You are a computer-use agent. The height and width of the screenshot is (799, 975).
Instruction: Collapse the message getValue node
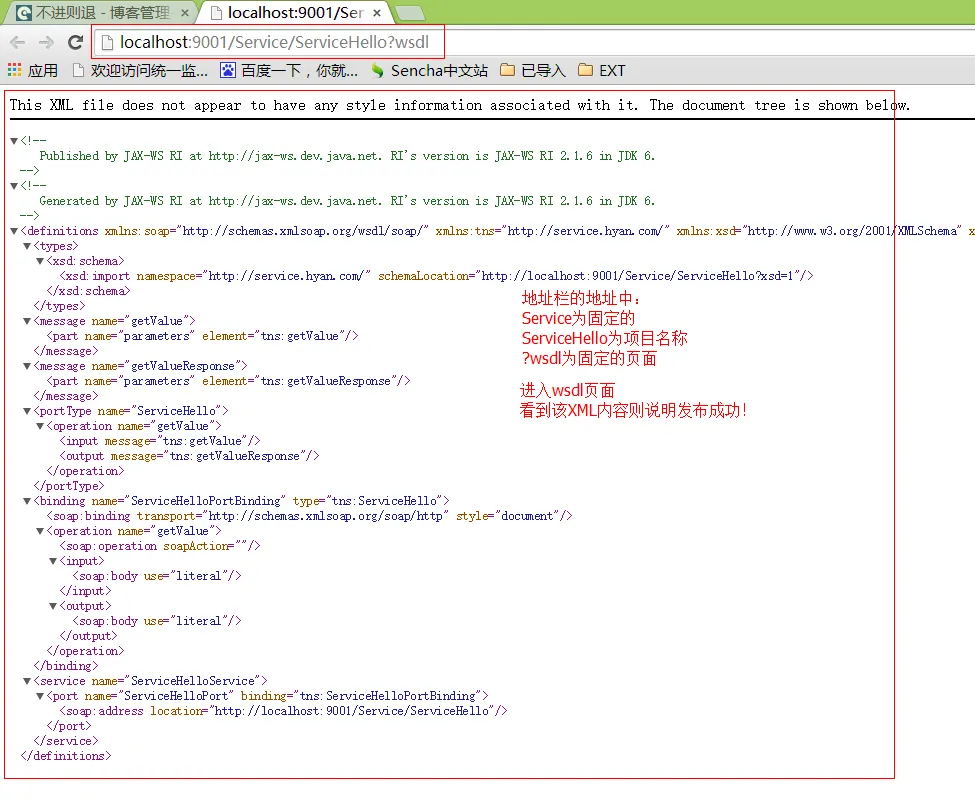coord(27,321)
